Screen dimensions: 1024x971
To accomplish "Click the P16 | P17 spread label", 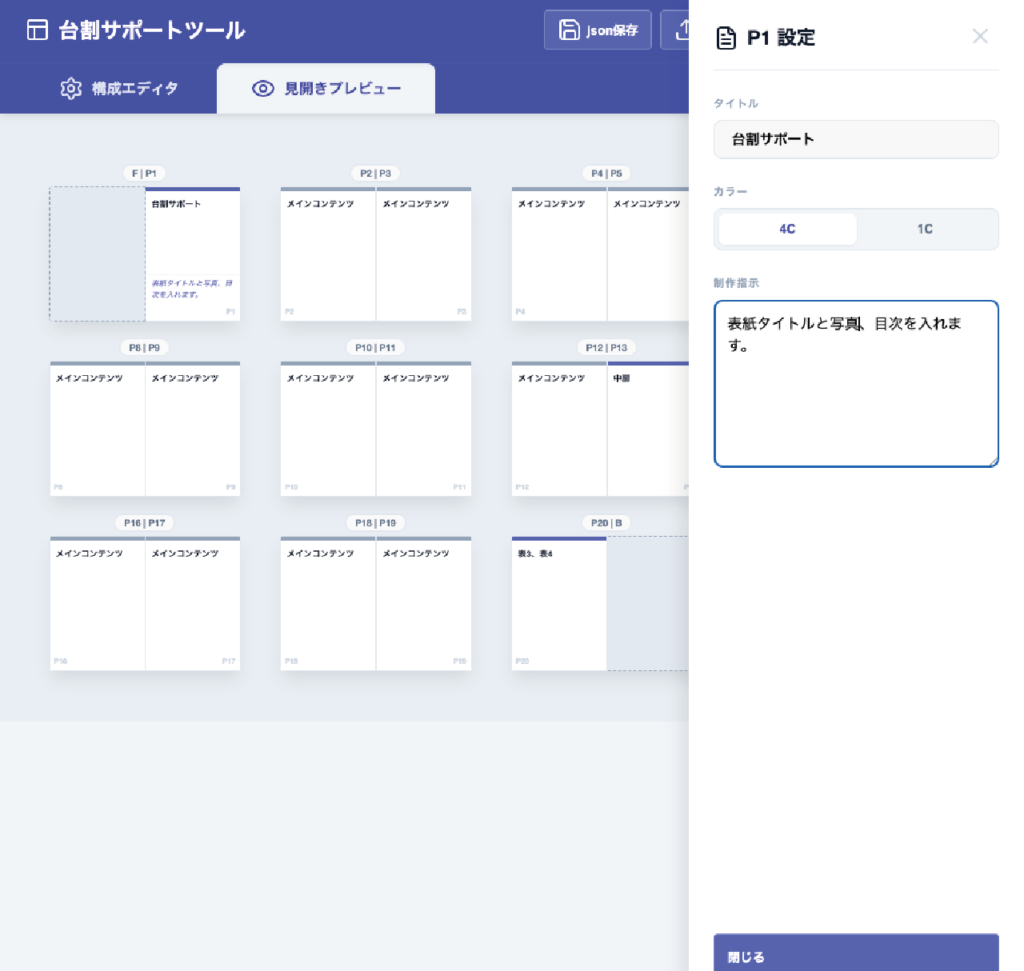I will [145, 523].
